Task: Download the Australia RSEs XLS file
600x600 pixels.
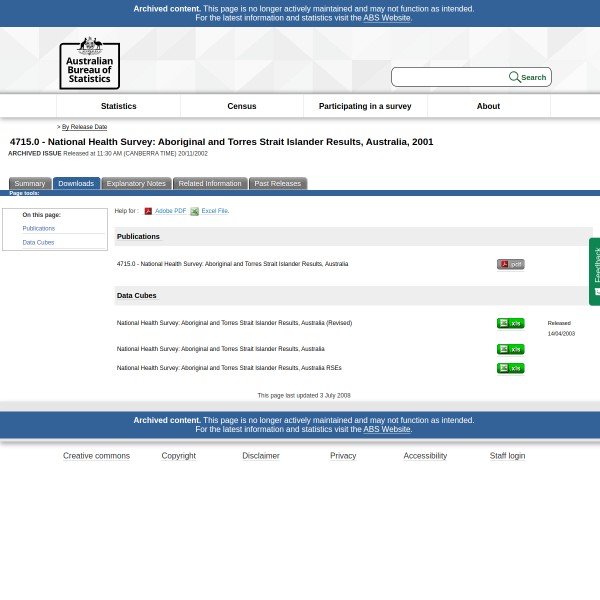Action: [510, 368]
